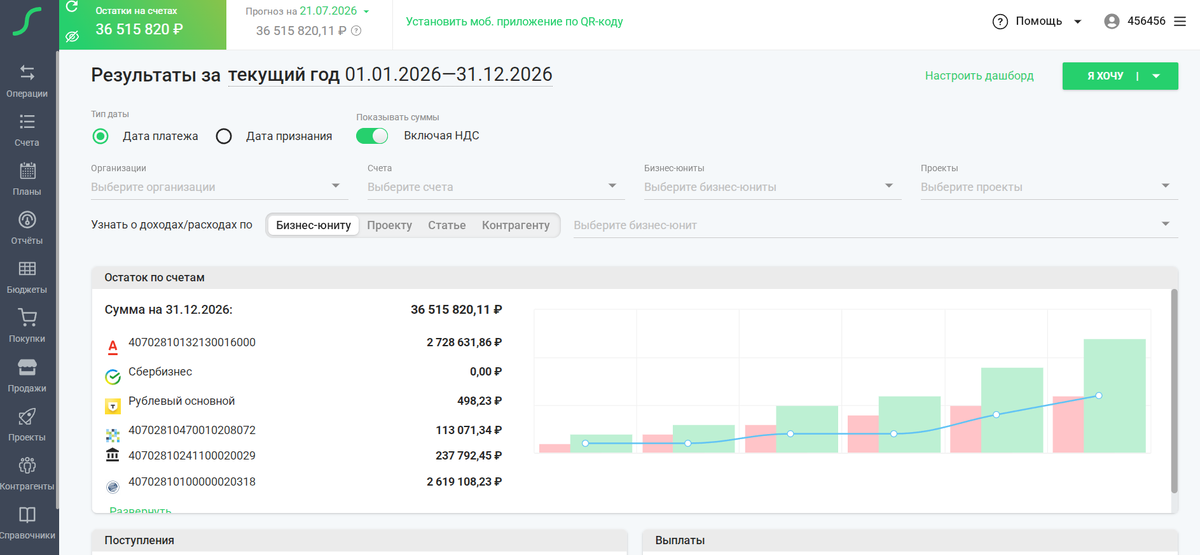Open the Проекты rocket icon
The image size is (1200, 555).
(27, 417)
